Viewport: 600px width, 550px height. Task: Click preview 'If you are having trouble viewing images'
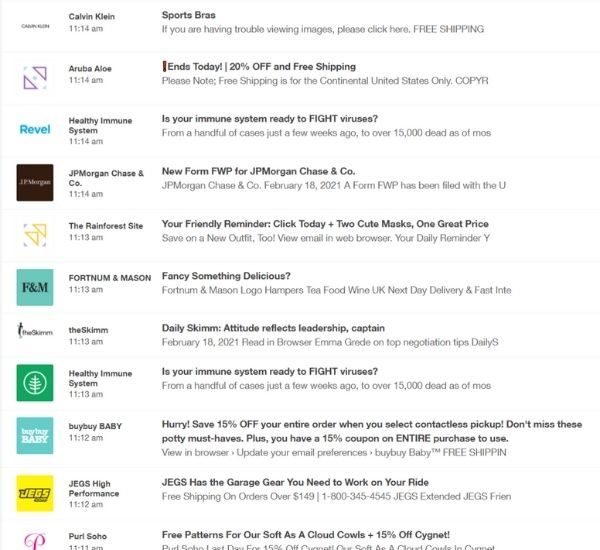(323, 29)
